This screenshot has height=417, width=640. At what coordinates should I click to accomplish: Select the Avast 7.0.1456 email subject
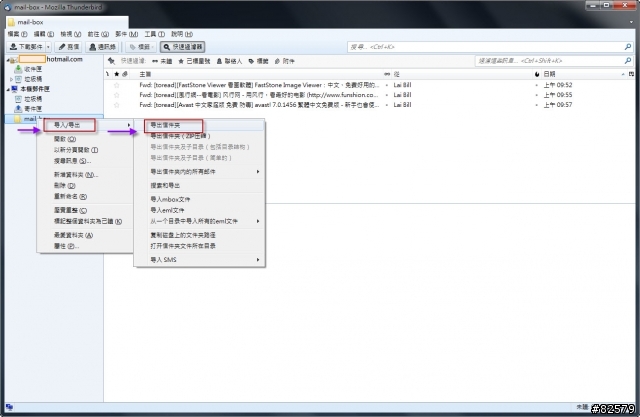click(x=259, y=105)
